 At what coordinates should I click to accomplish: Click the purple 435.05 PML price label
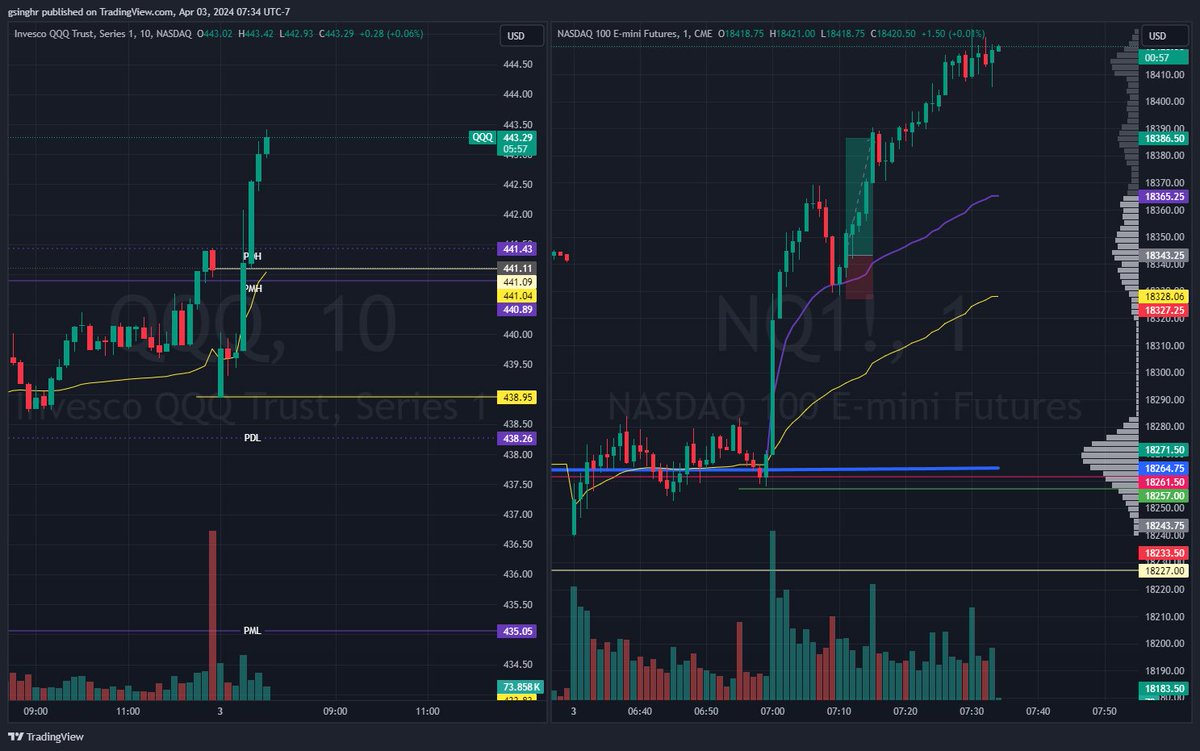point(517,631)
